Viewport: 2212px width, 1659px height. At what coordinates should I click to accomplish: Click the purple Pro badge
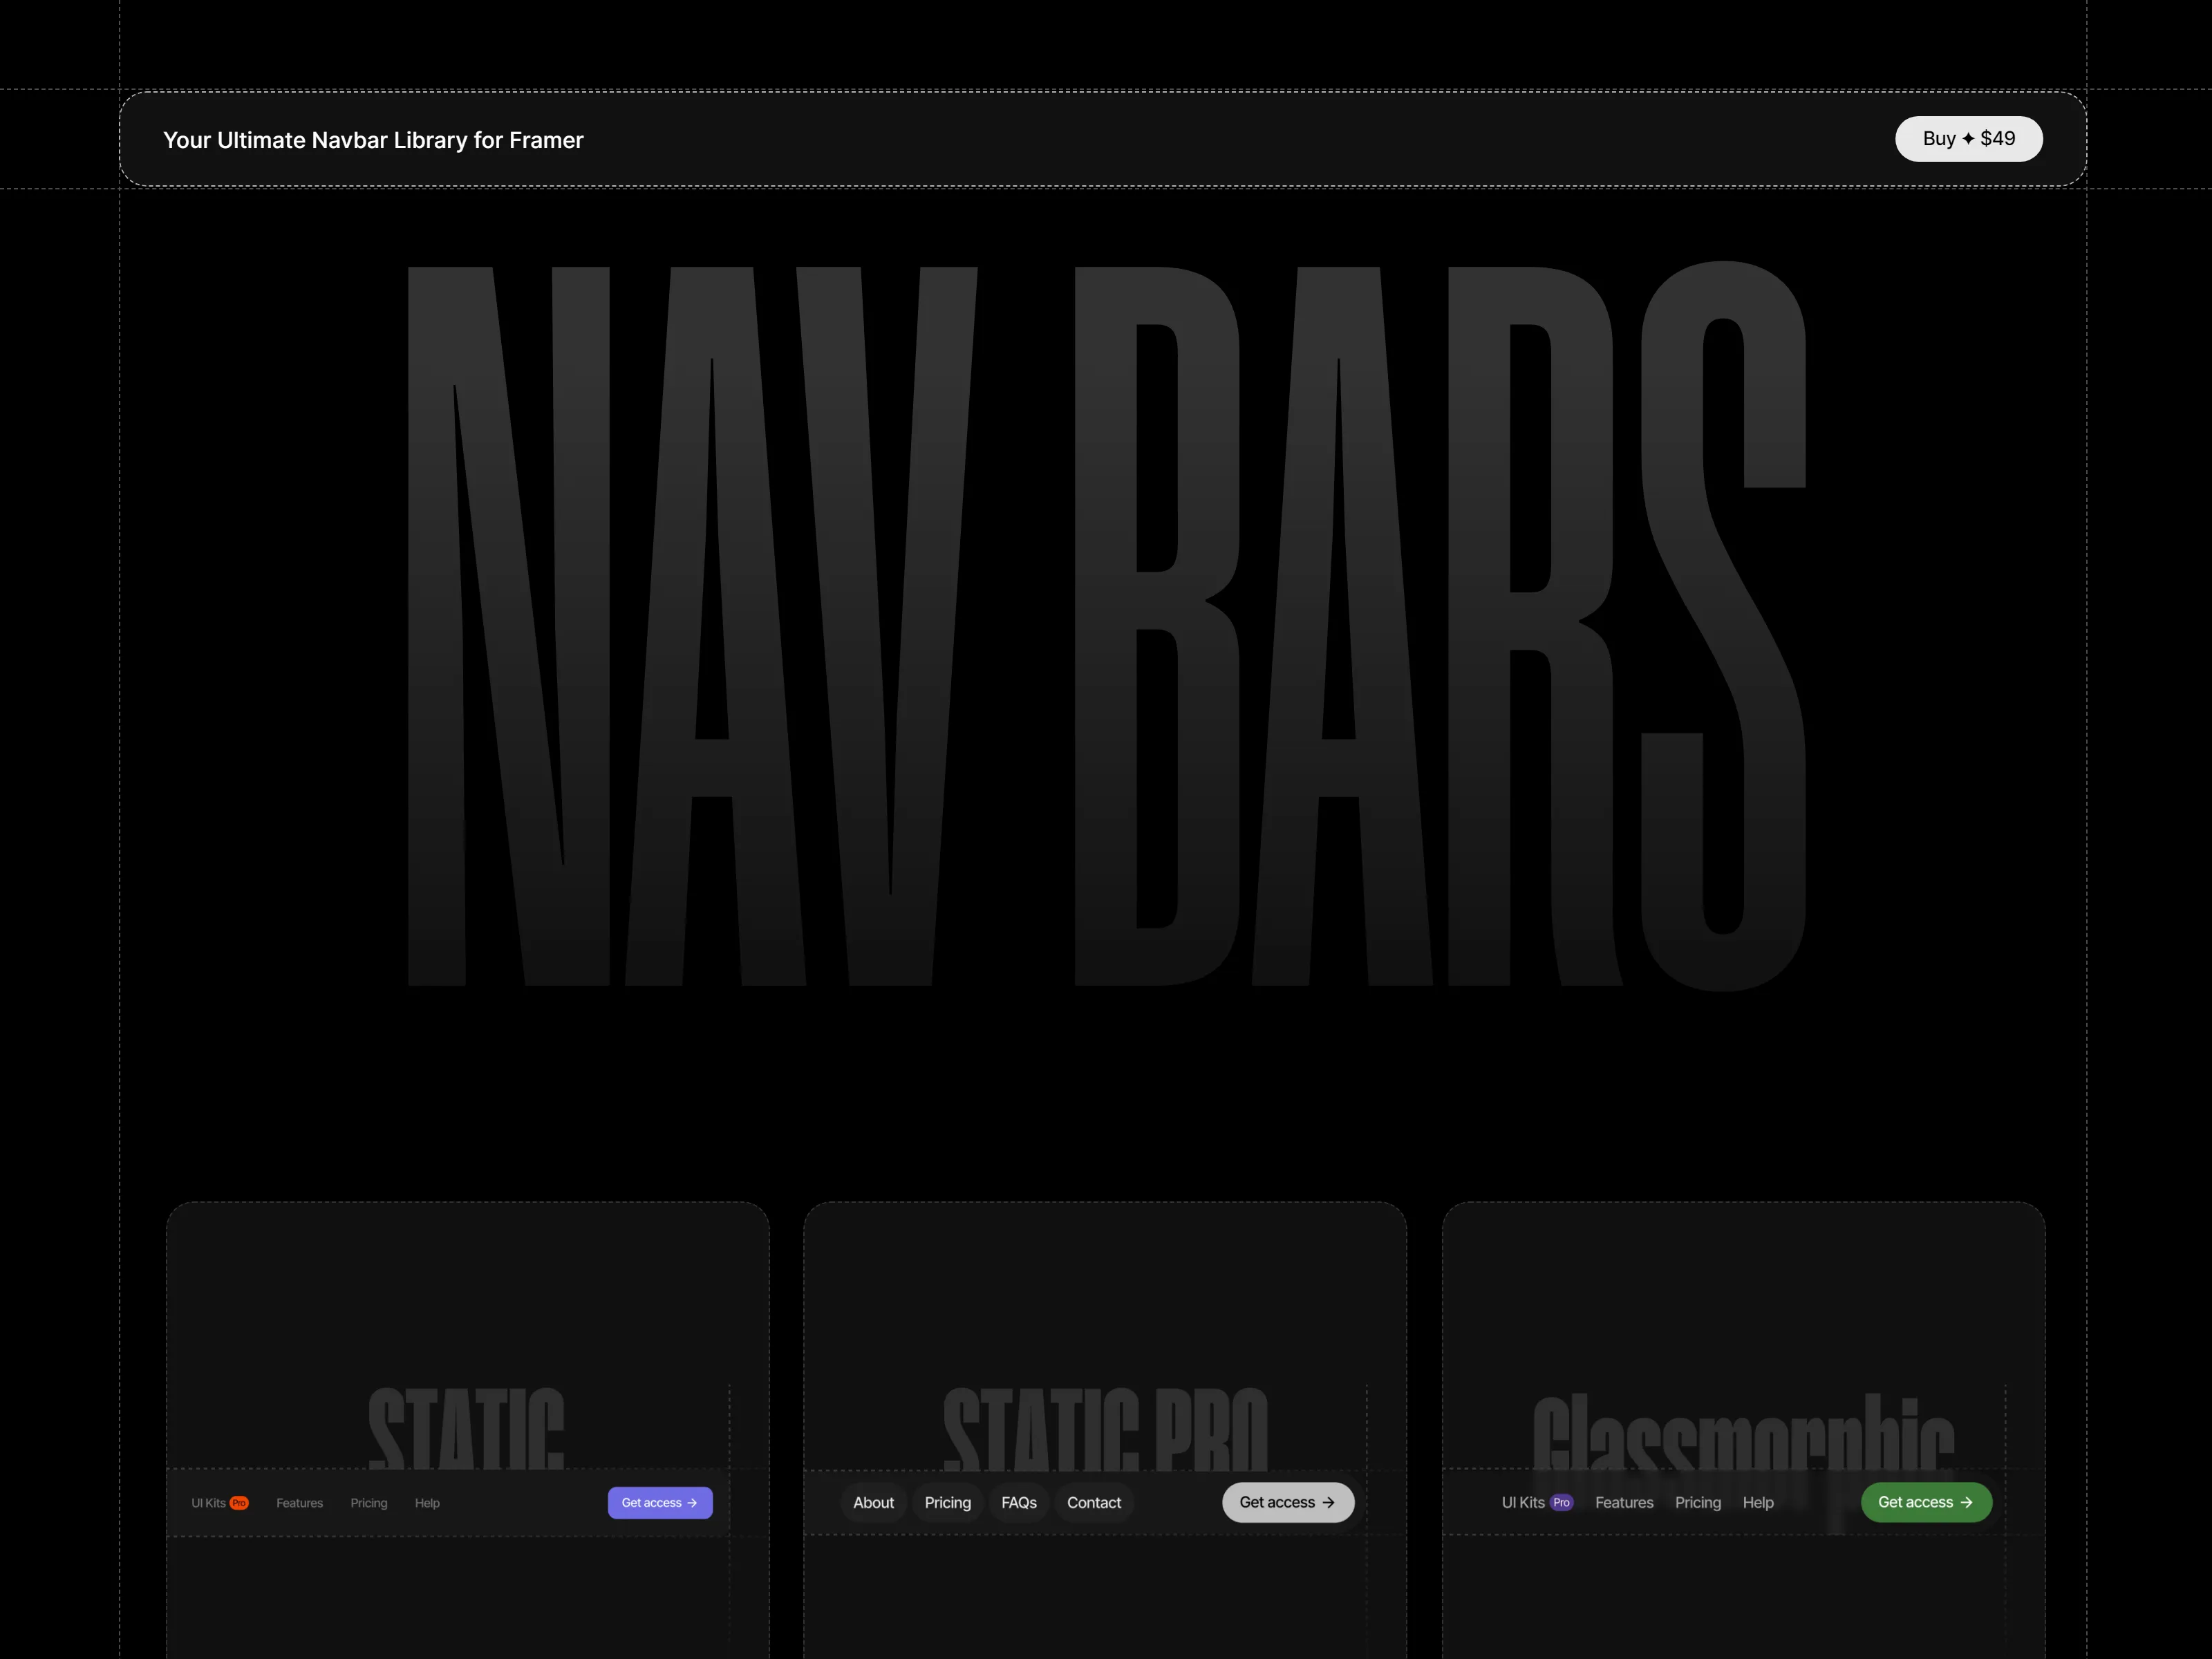click(1561, 1502)
